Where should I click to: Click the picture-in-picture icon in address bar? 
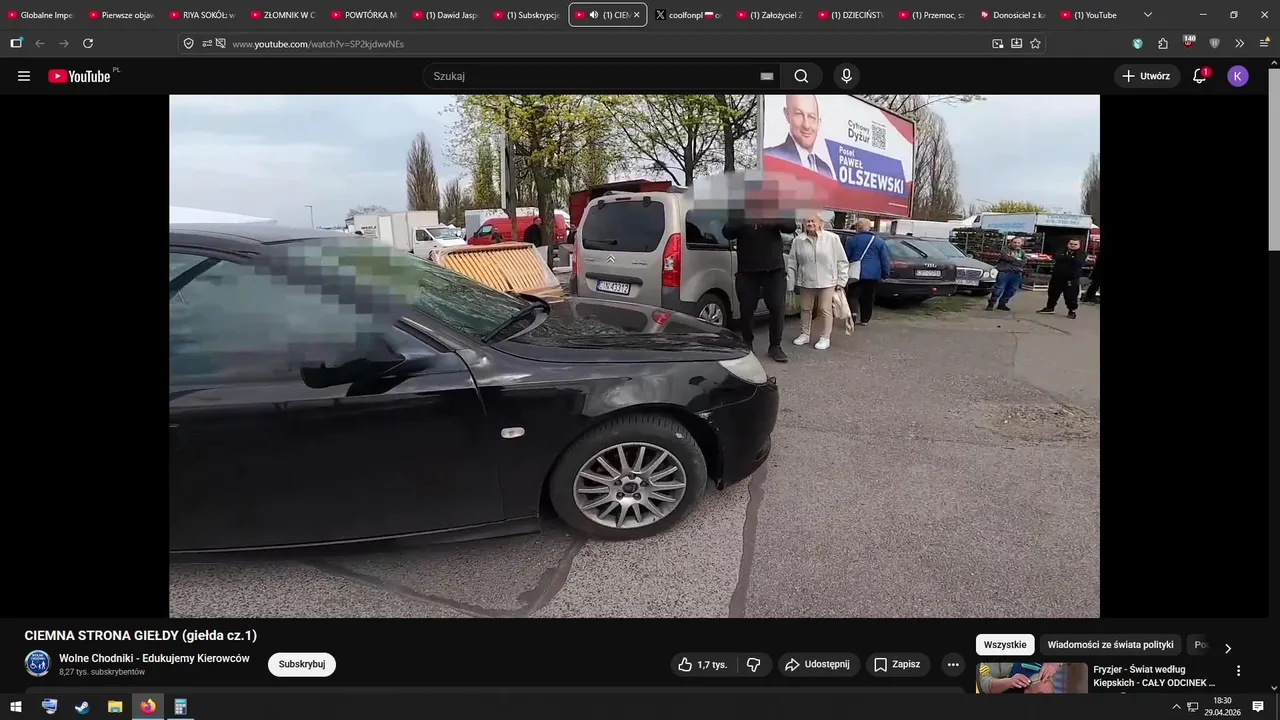tap(997, 43)
